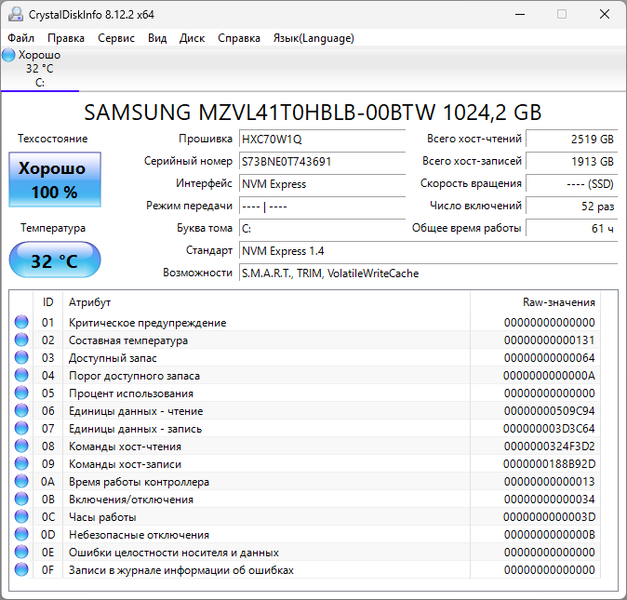Image resolution: width=627 pixels, height=600 pixels.
Task: Click the blue status orb beside Хорошо drive C:
Action: click(x=8, y=55)
